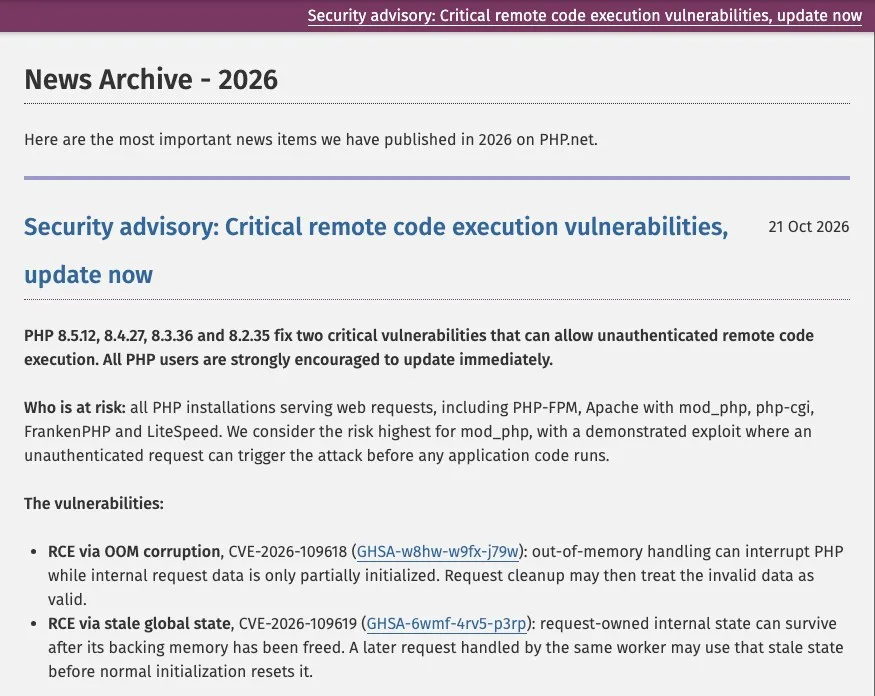Click the '21 Oct 2026' article date
The height and width of the screenshot is (696, 875).
coord(809,227)
